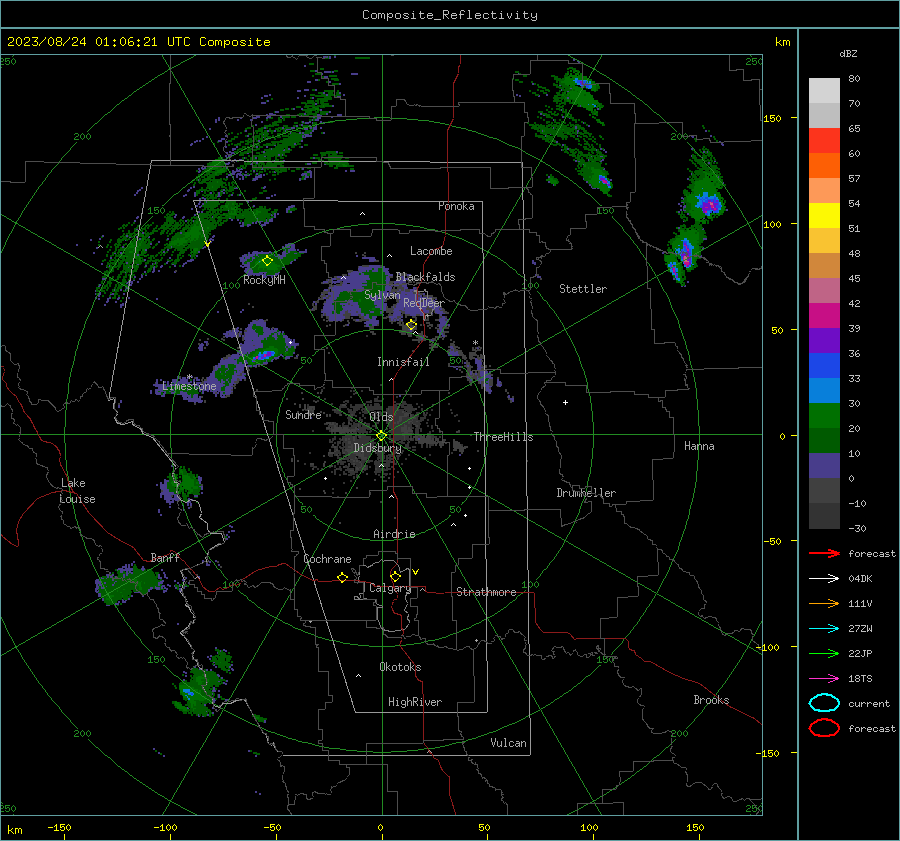Viewport: 900px width, 841px height.
Task: Click the Strathmore city label
Action: (486, 592)
